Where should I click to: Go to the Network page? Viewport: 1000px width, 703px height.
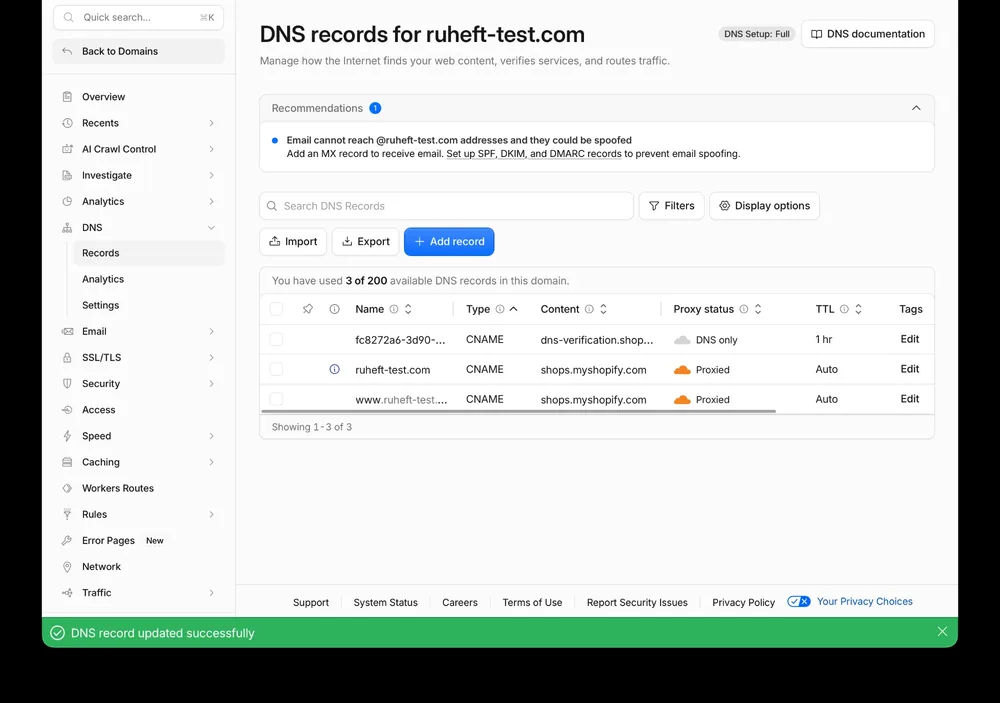tap(138, 567)
